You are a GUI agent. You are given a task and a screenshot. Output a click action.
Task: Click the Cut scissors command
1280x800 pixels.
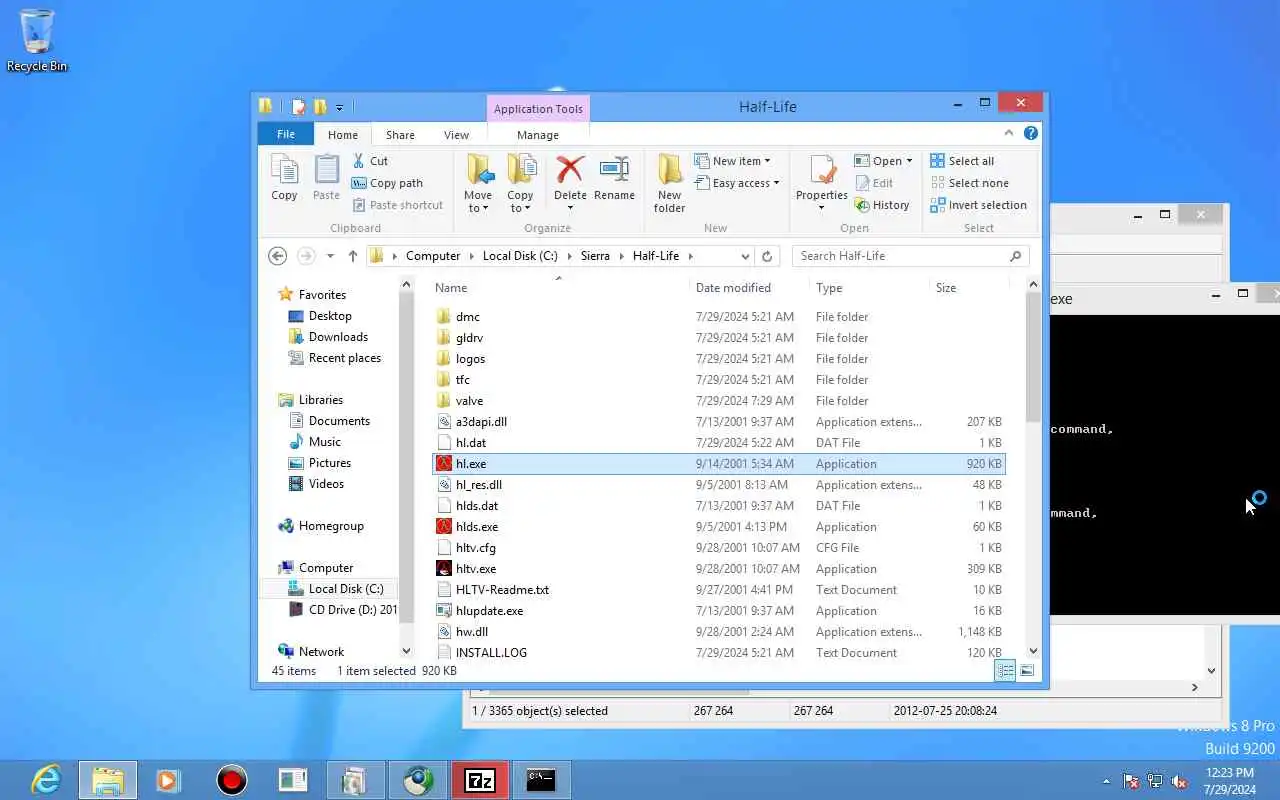click(370, 161)
